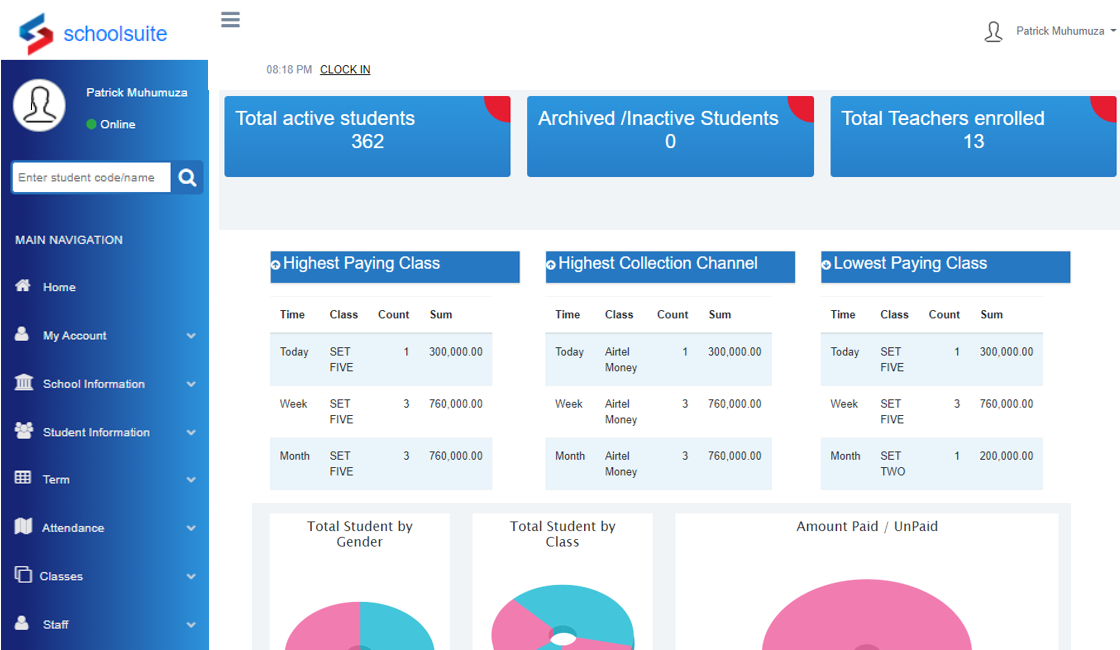This screenshot has width=1120, height=650.
Task: Click the Classes copy icon
Action: point(23,575)
